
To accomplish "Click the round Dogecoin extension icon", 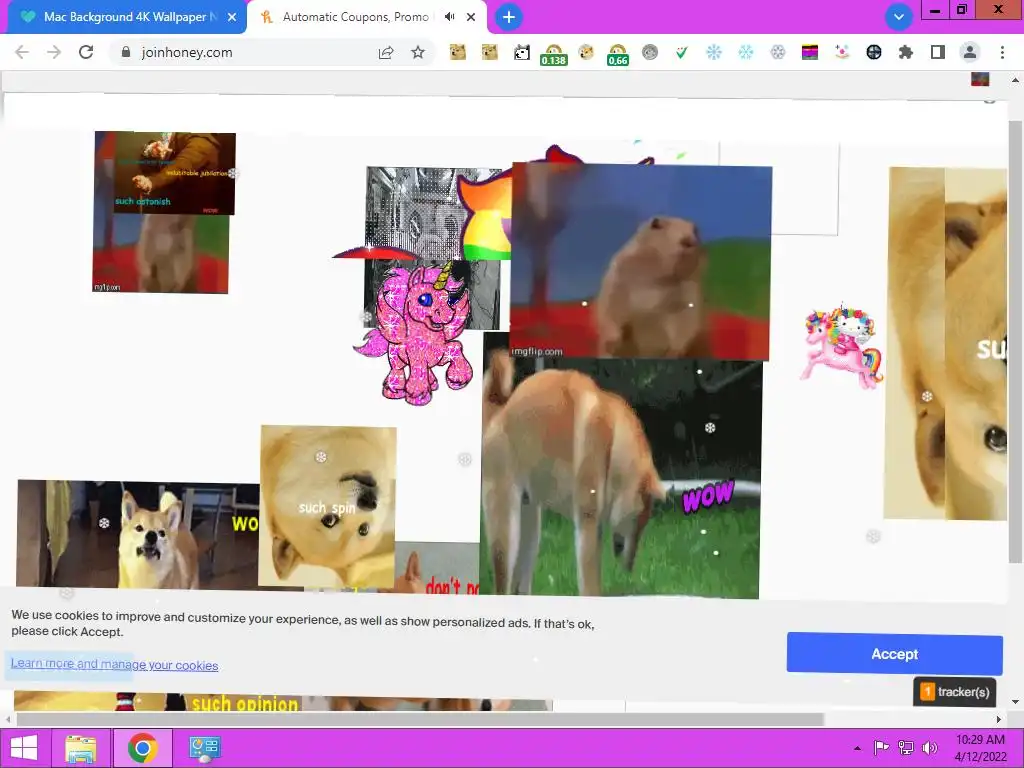I will click(x=586, y=52).
